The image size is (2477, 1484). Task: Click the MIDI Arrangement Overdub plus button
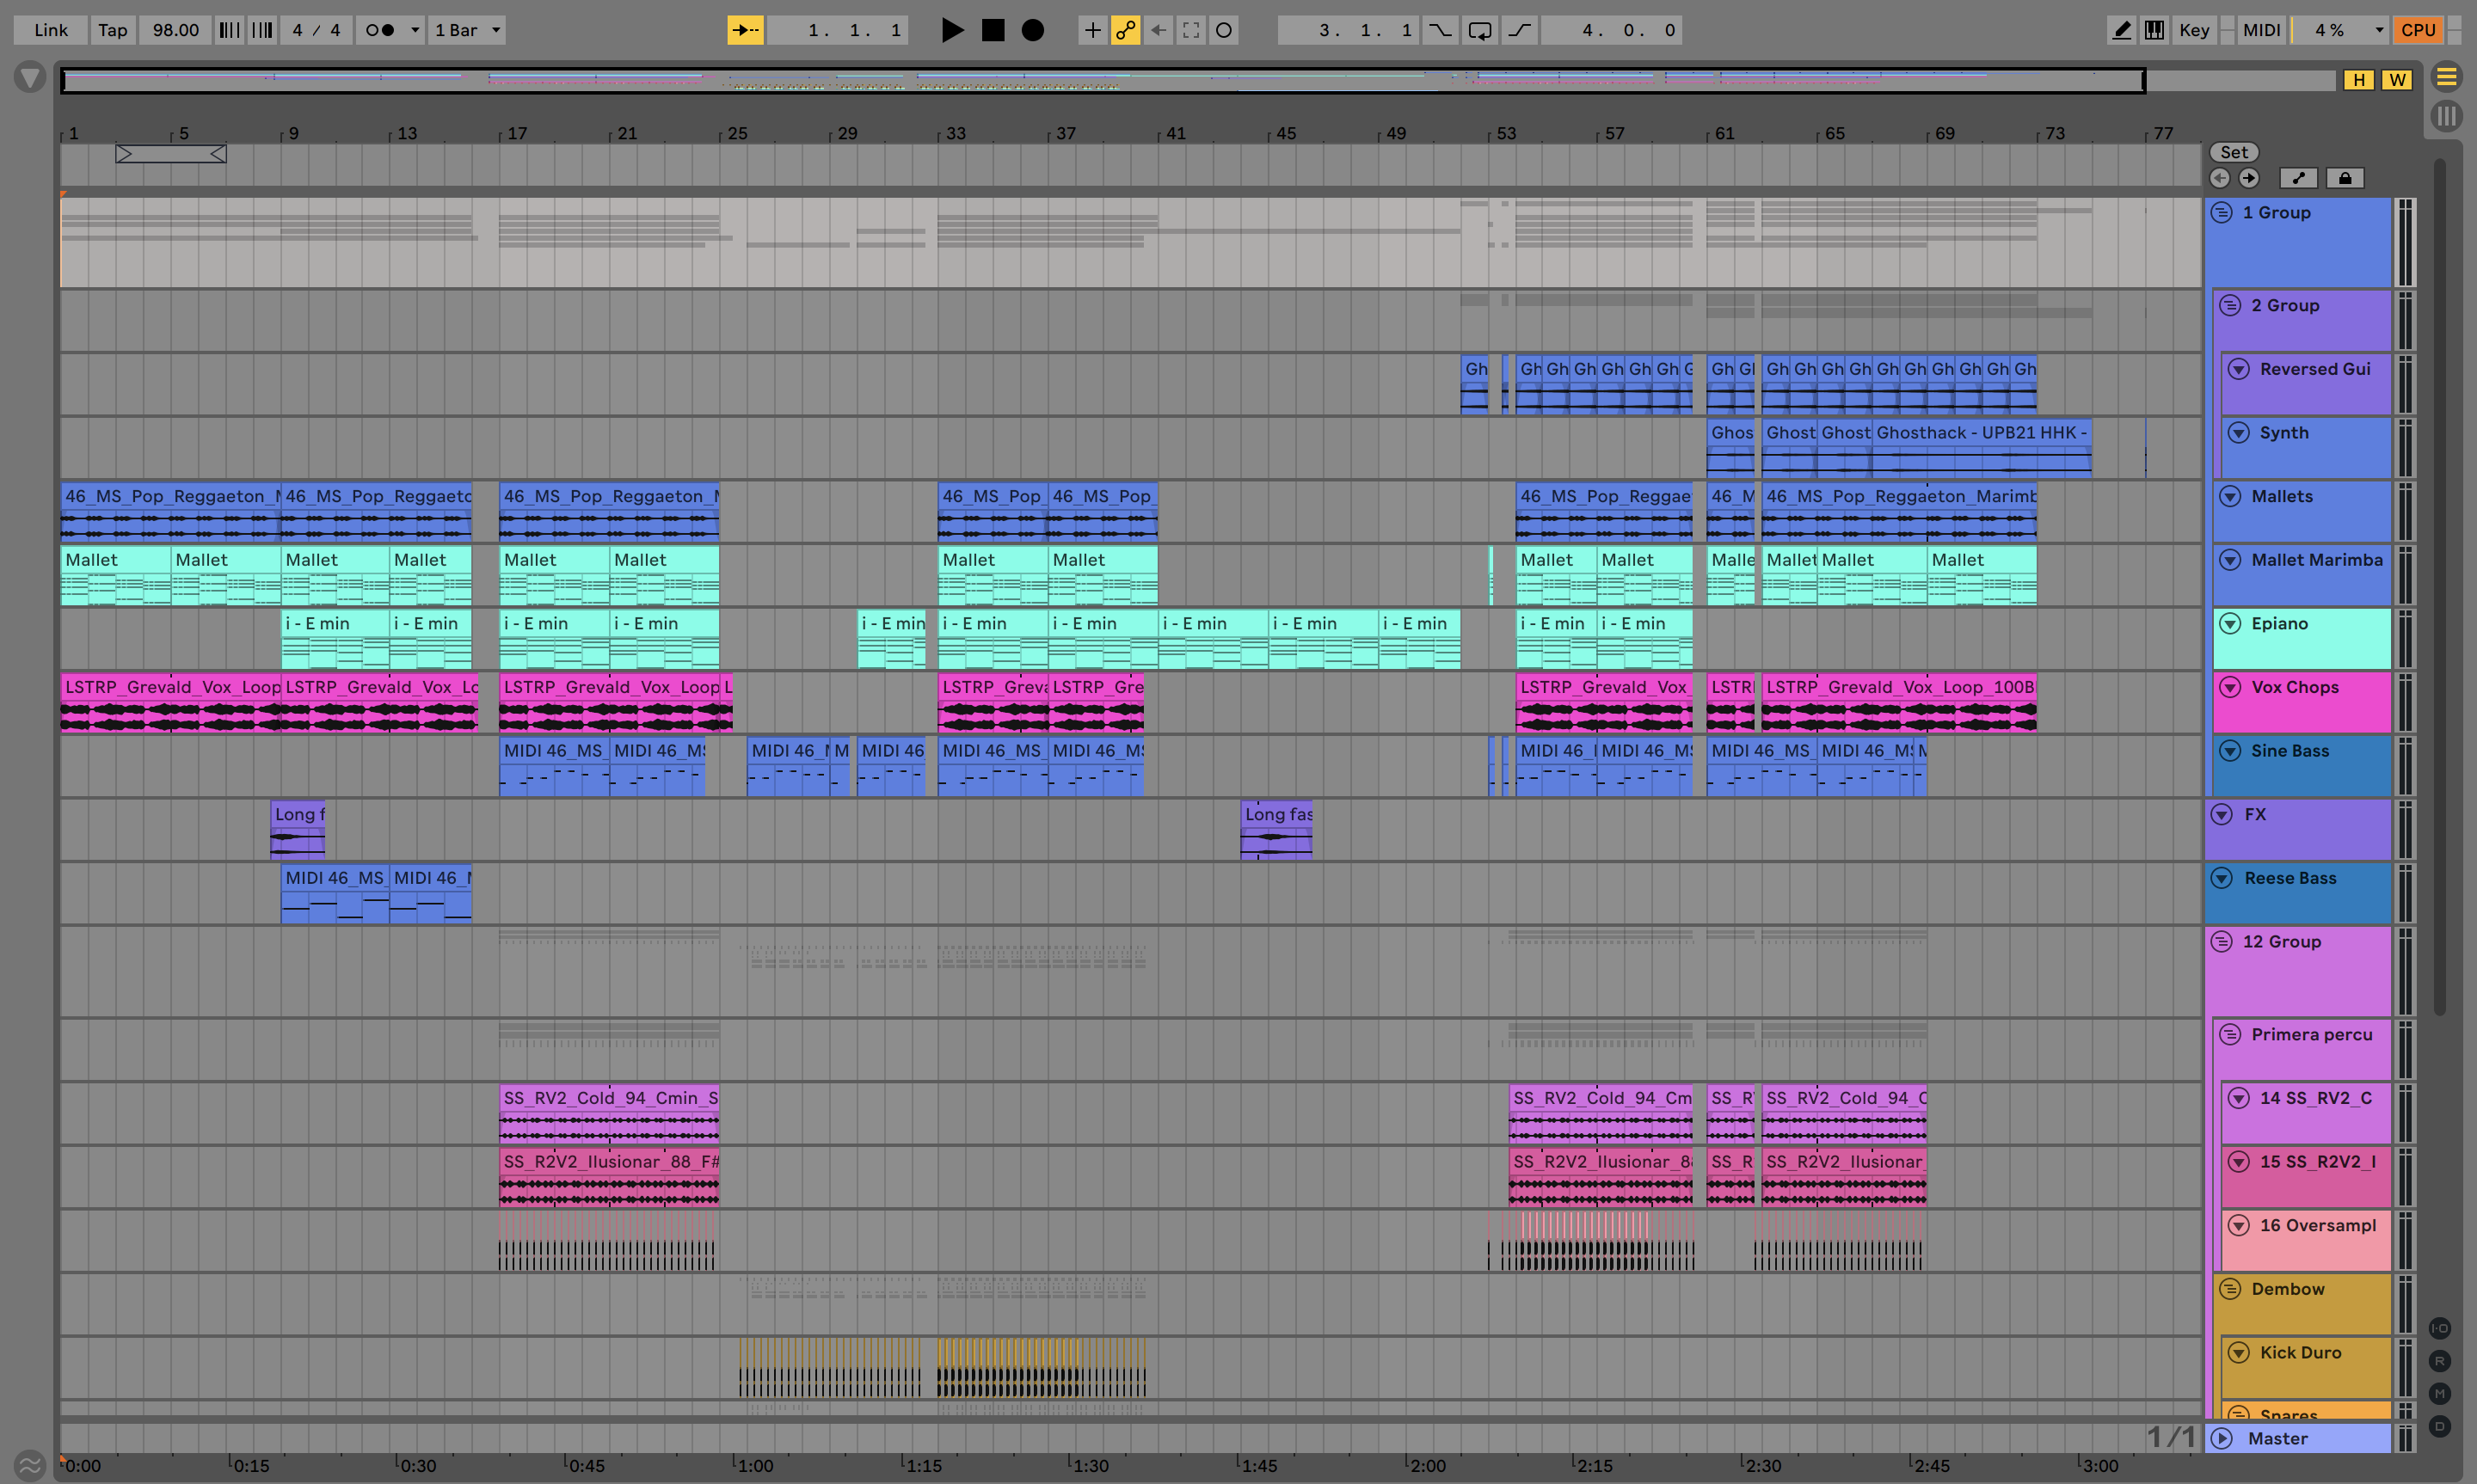[1092, 30]
